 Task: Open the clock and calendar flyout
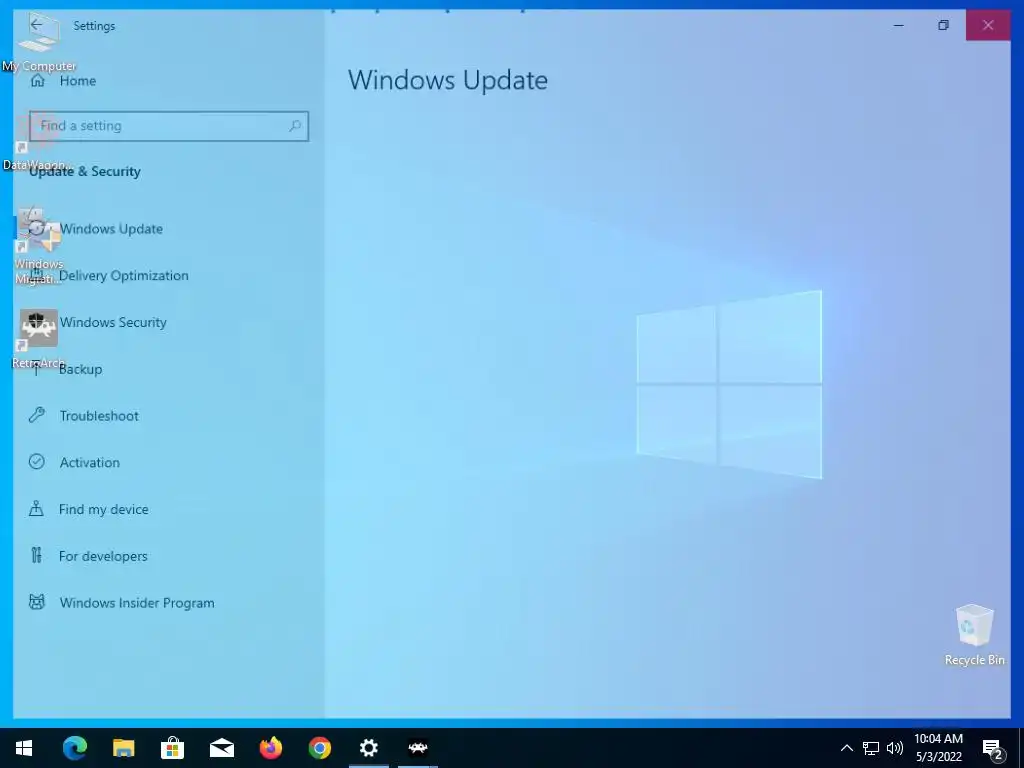pyautogui.click(x=938, y=748)
